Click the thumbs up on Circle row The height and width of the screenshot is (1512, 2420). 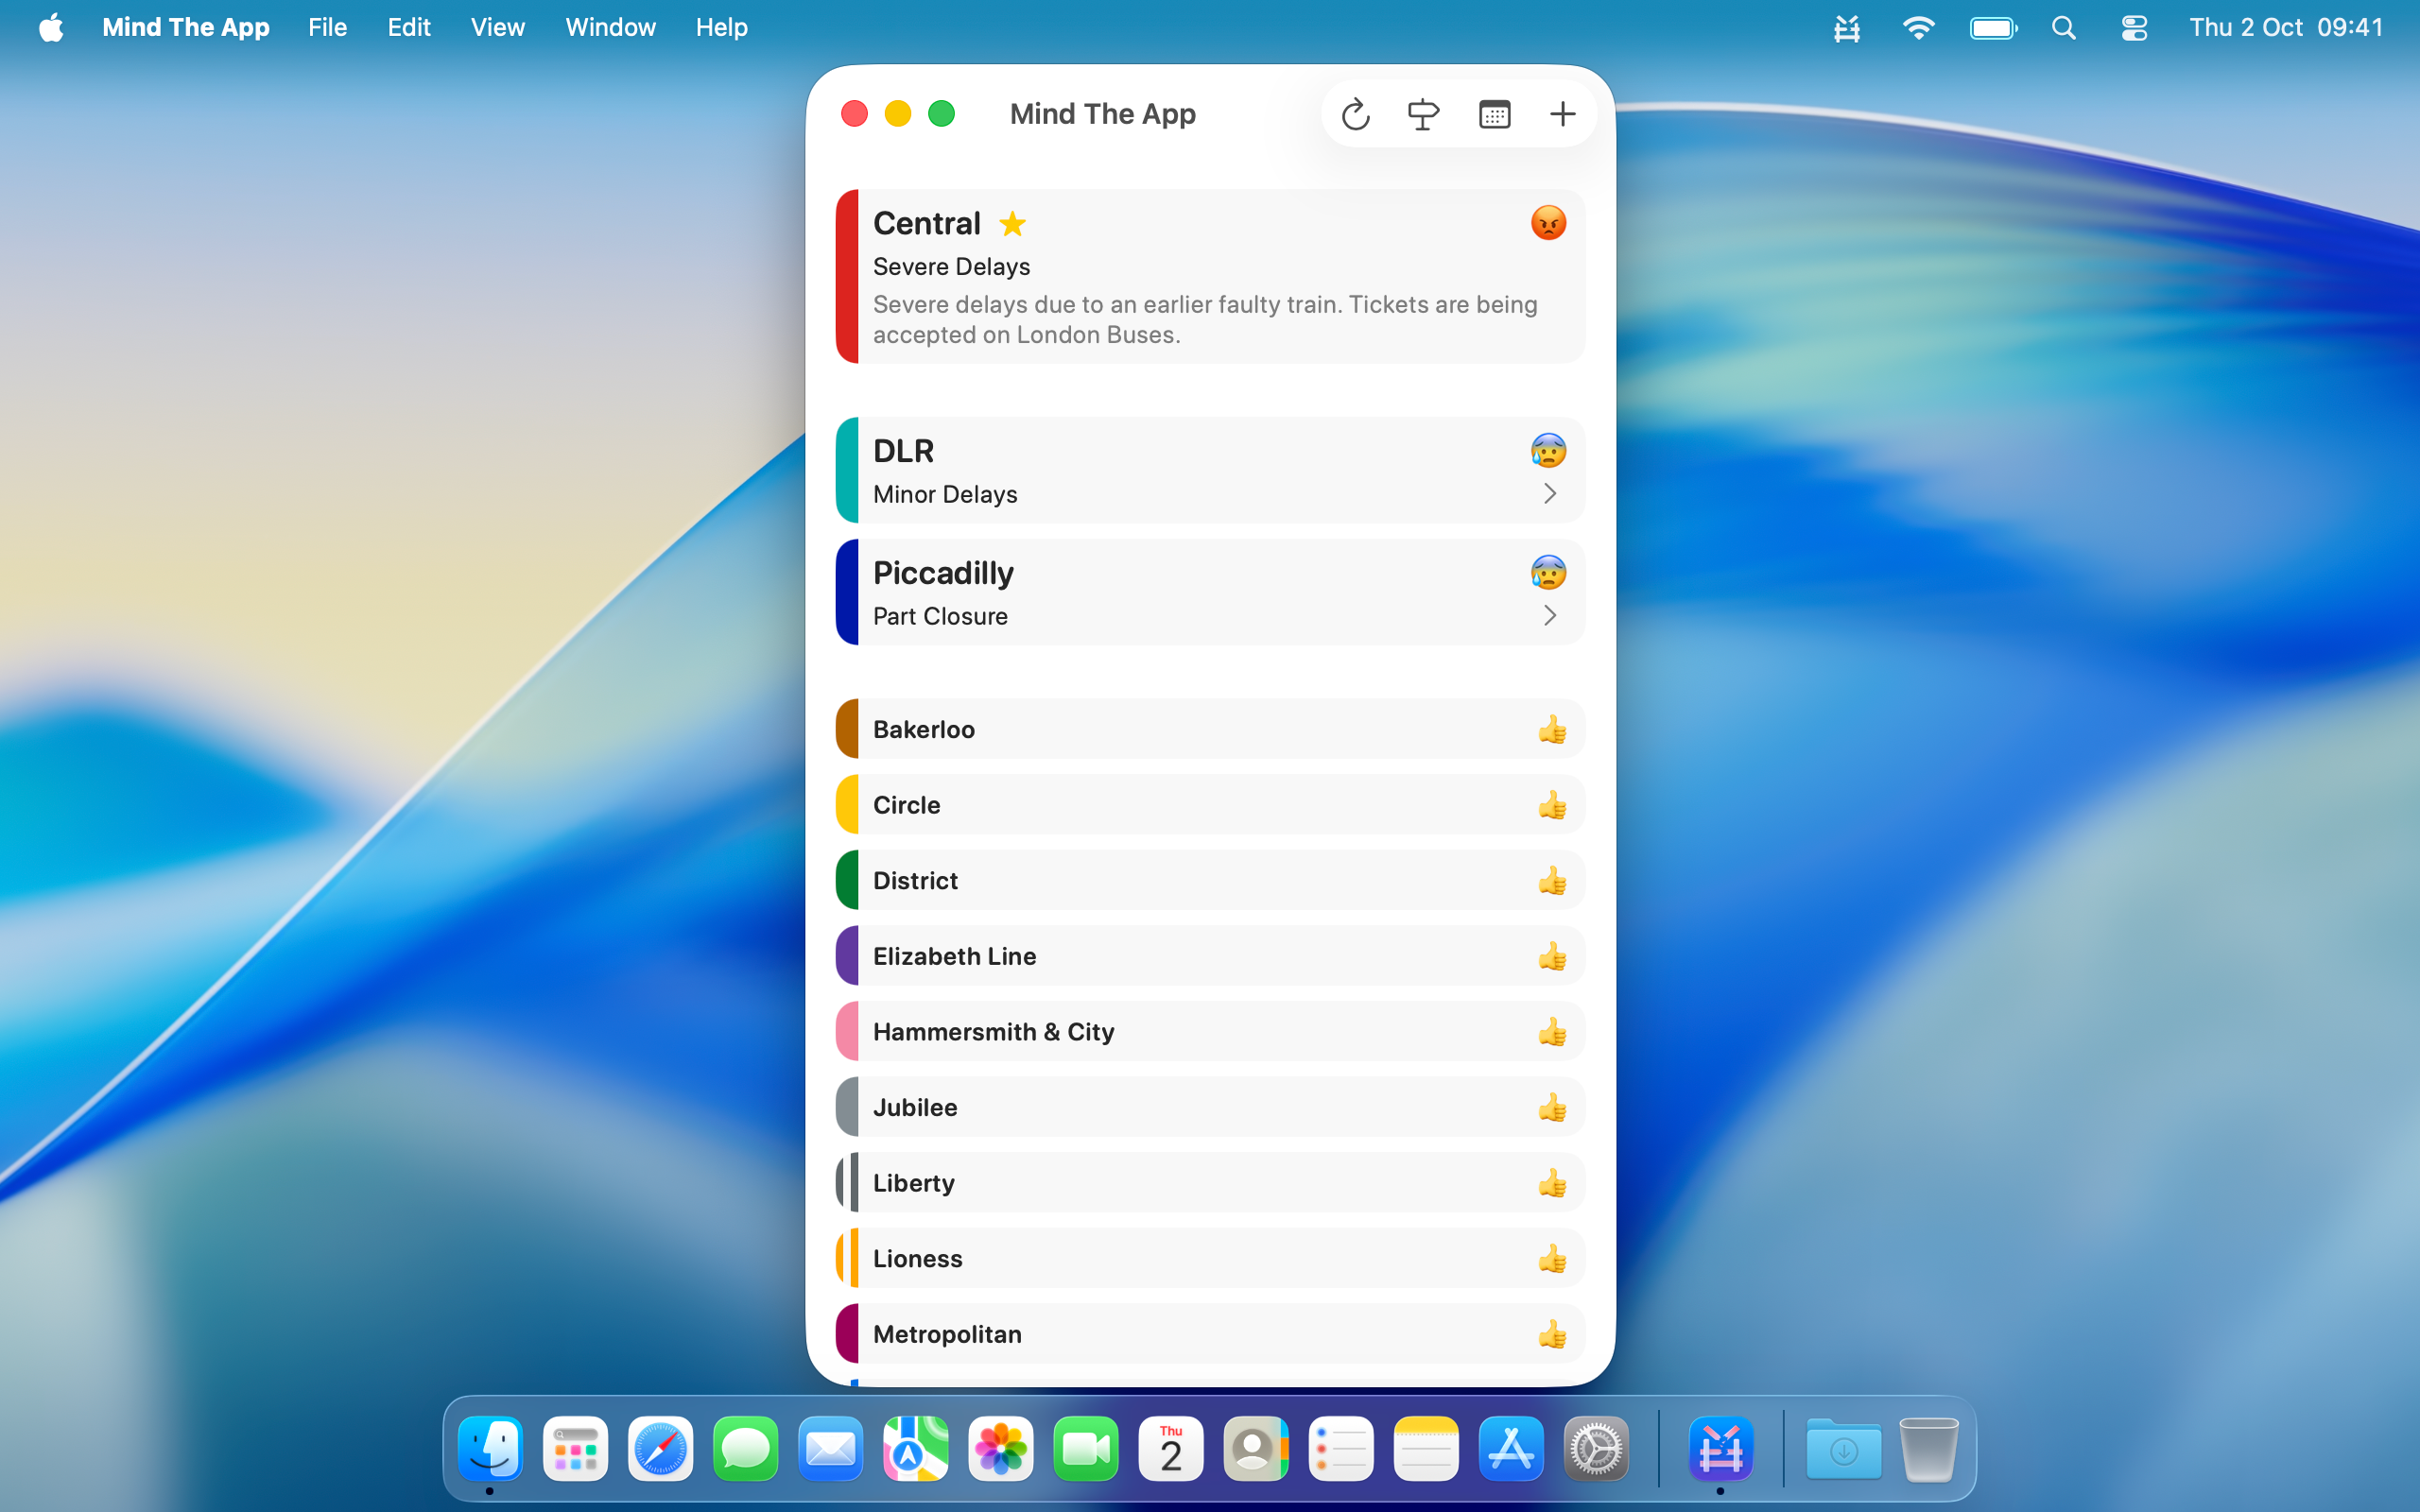[1552, 805]
